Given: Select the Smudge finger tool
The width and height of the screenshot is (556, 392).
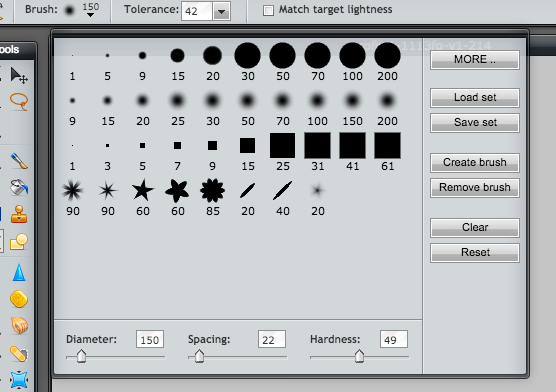Looking at the screenshot, I should [x=19, y=326].
